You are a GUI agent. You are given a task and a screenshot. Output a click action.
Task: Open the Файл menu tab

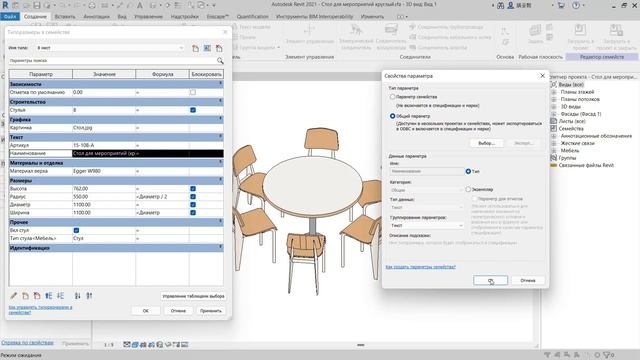point(10,17)
